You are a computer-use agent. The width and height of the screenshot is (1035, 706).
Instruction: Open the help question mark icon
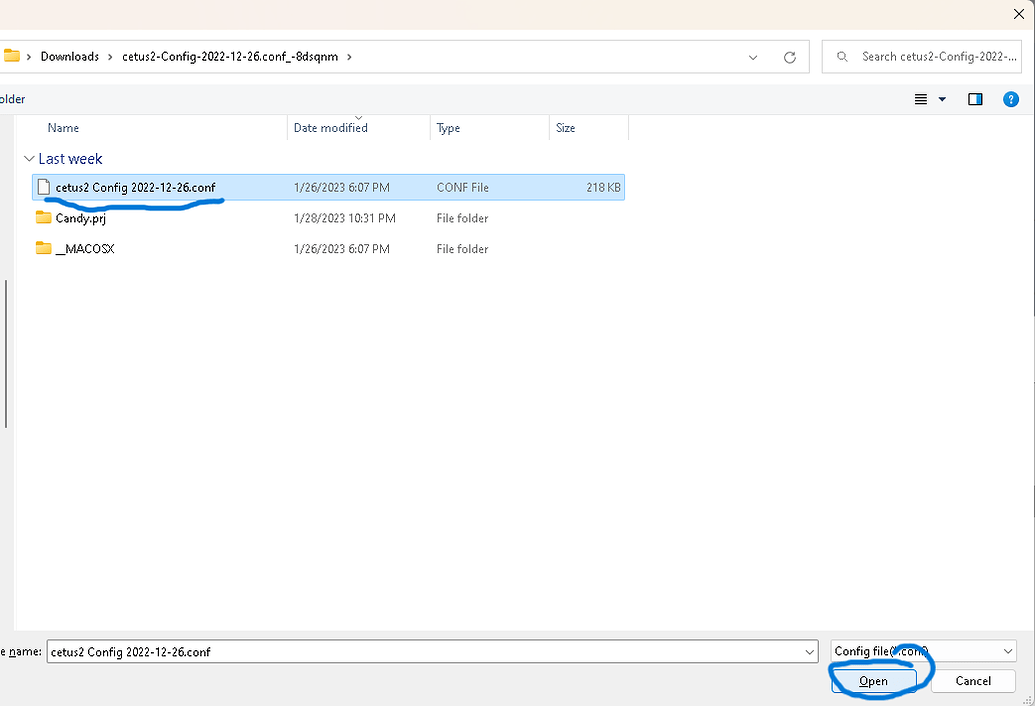click(x=1010, y=99)
